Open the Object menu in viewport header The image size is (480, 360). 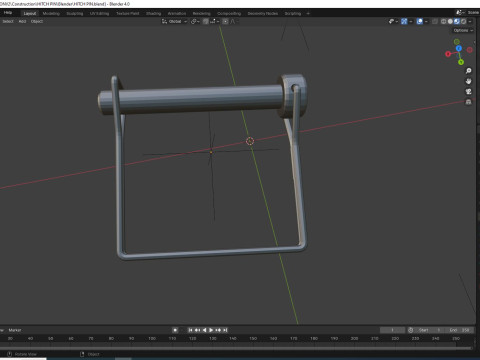pyautogui.click(x=37, y=21)
